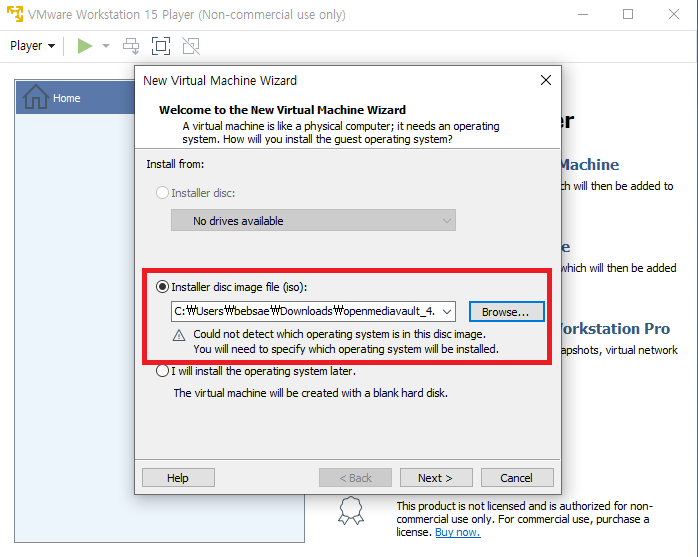
Task: Select Installer disc image file (iso) radio
Action: (162, 287)
